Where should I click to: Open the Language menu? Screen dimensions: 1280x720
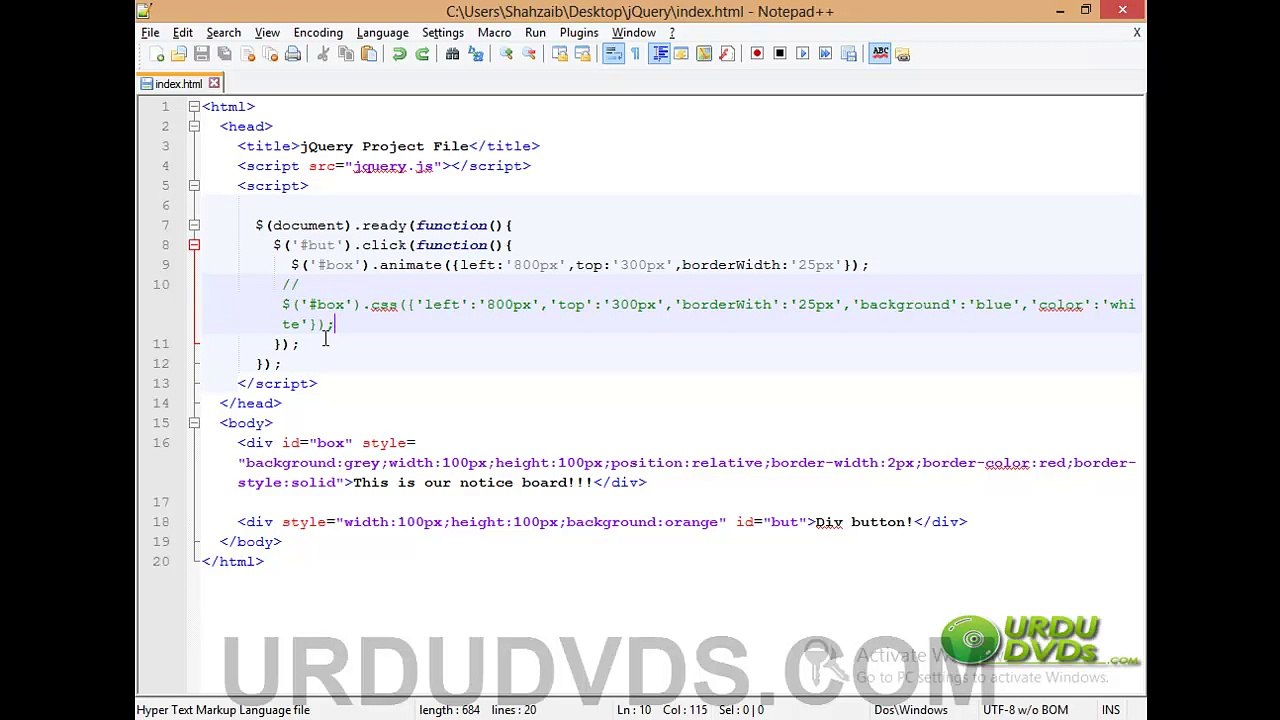coord(382,33)
